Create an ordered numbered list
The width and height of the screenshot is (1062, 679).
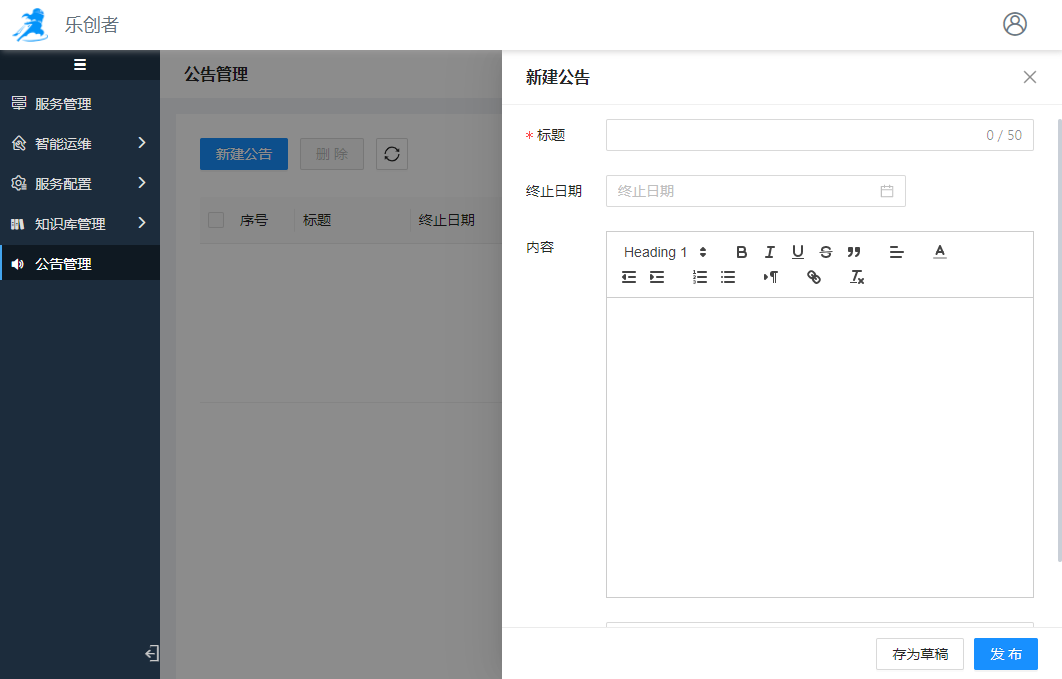pyautogui.click(x=700, y=277)
